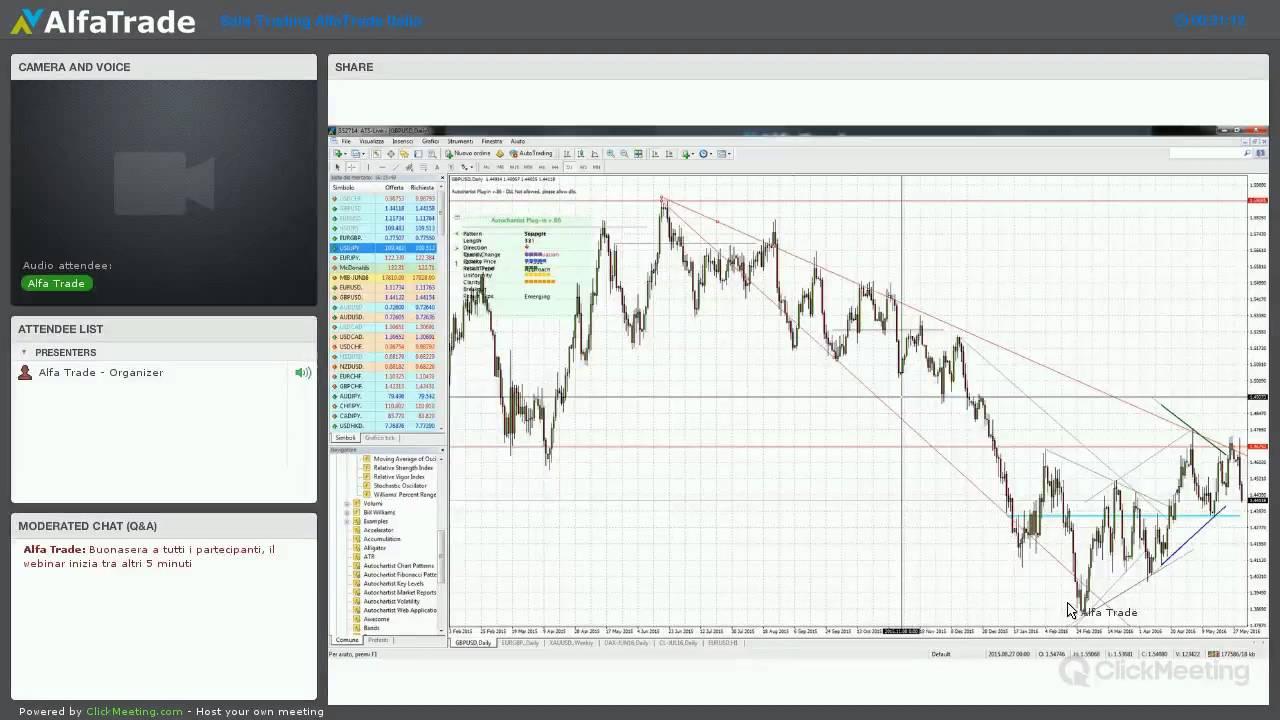Open the Inserisci menu

pos(403,141)
